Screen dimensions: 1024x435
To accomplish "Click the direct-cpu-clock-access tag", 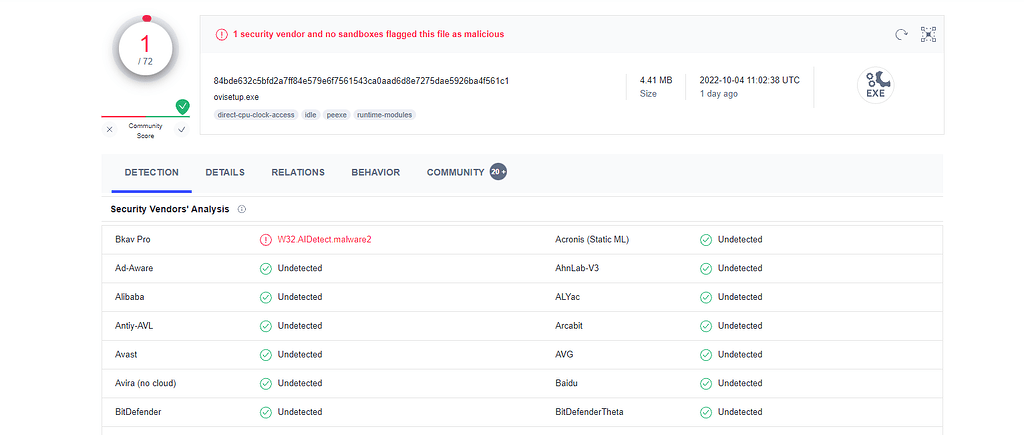I will pyautogui.click(x=256, y=115).
